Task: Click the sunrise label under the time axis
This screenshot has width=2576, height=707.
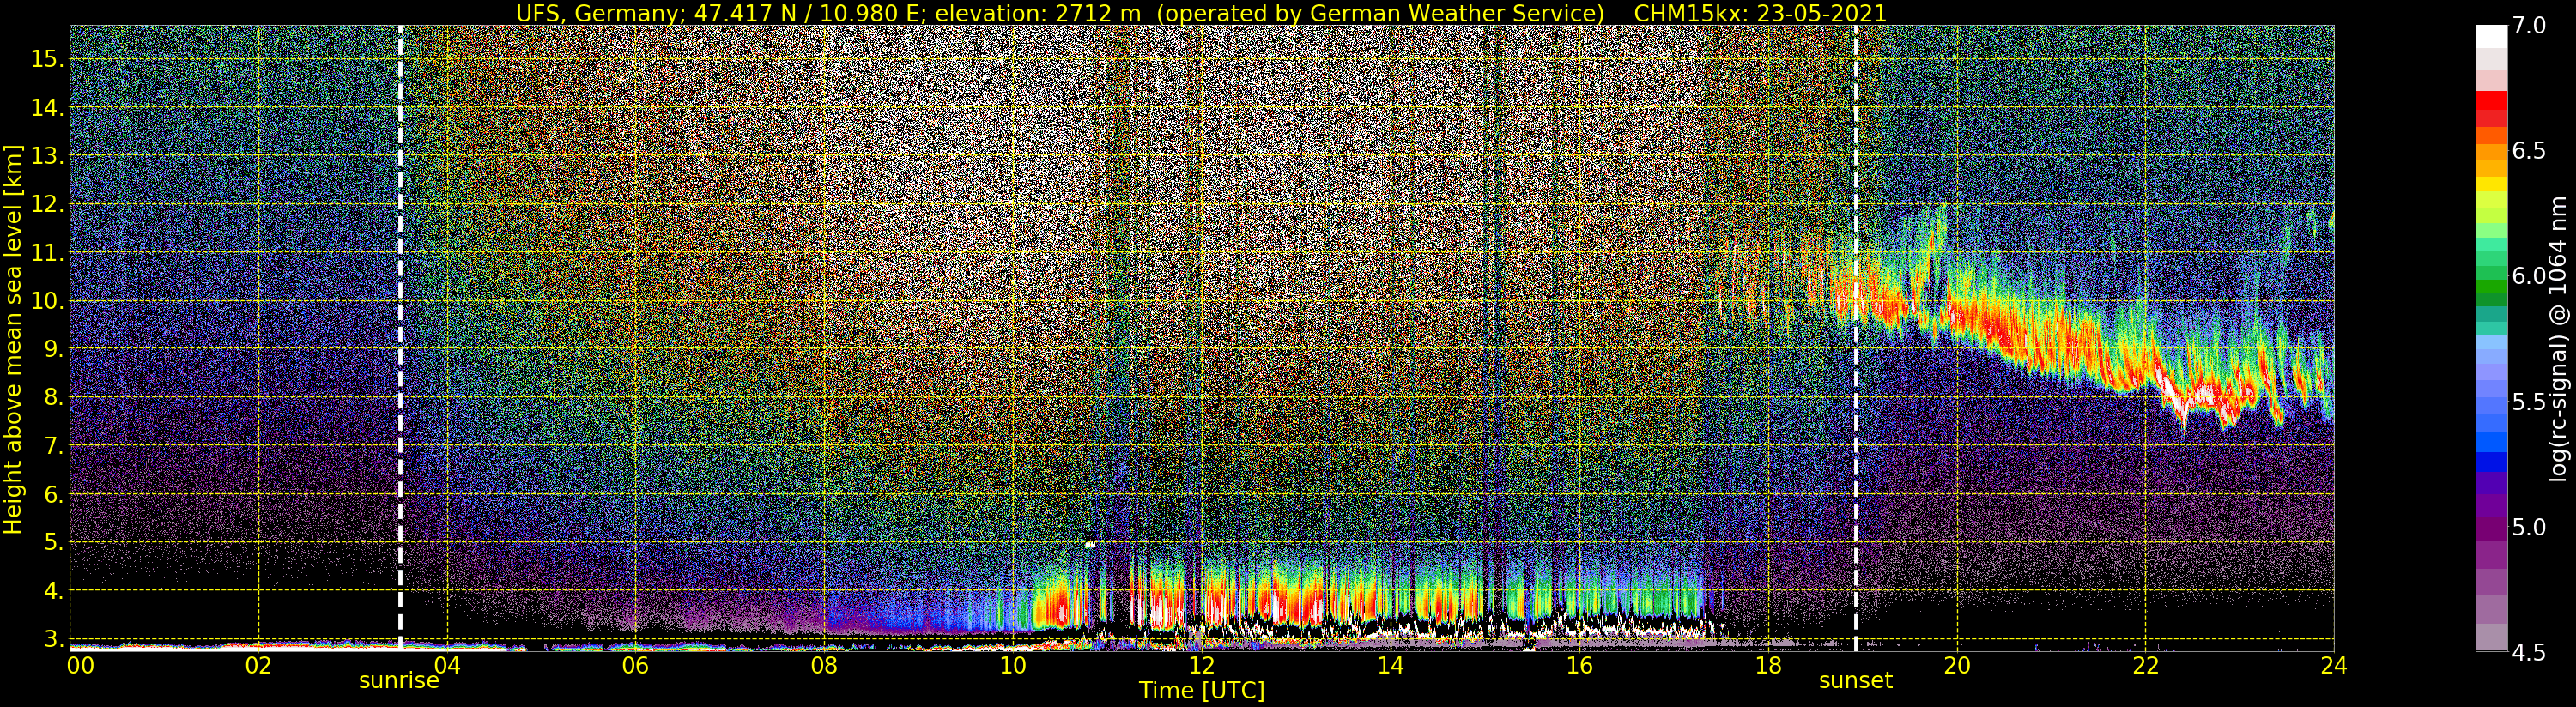Action: click(x=399, y=681)
